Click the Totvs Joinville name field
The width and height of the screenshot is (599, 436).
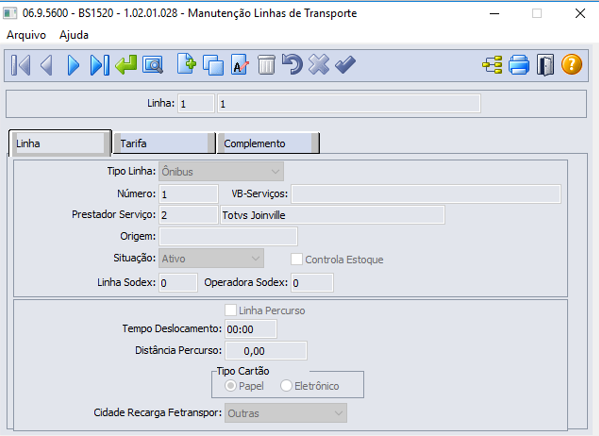tap(332, 215)
